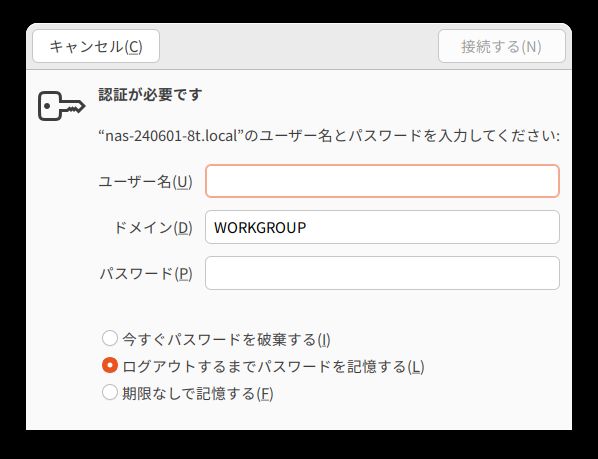This screenshot has height=459, width=598.
Task: Focus the ユーザー名 input field
Action: coord(383,181)
